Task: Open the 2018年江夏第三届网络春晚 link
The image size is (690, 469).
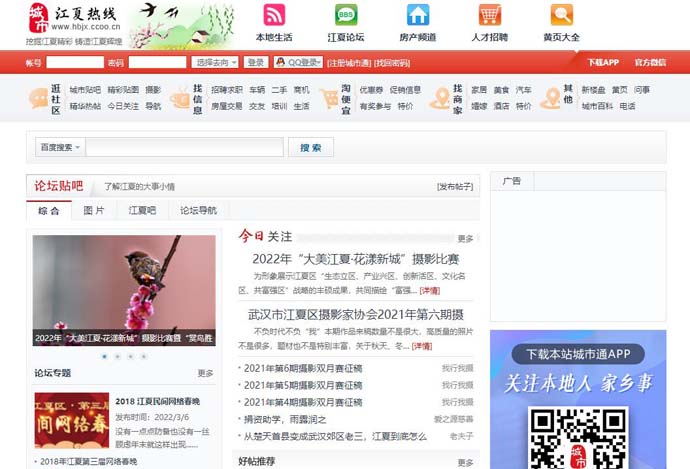Action: (x=88, y=462)
